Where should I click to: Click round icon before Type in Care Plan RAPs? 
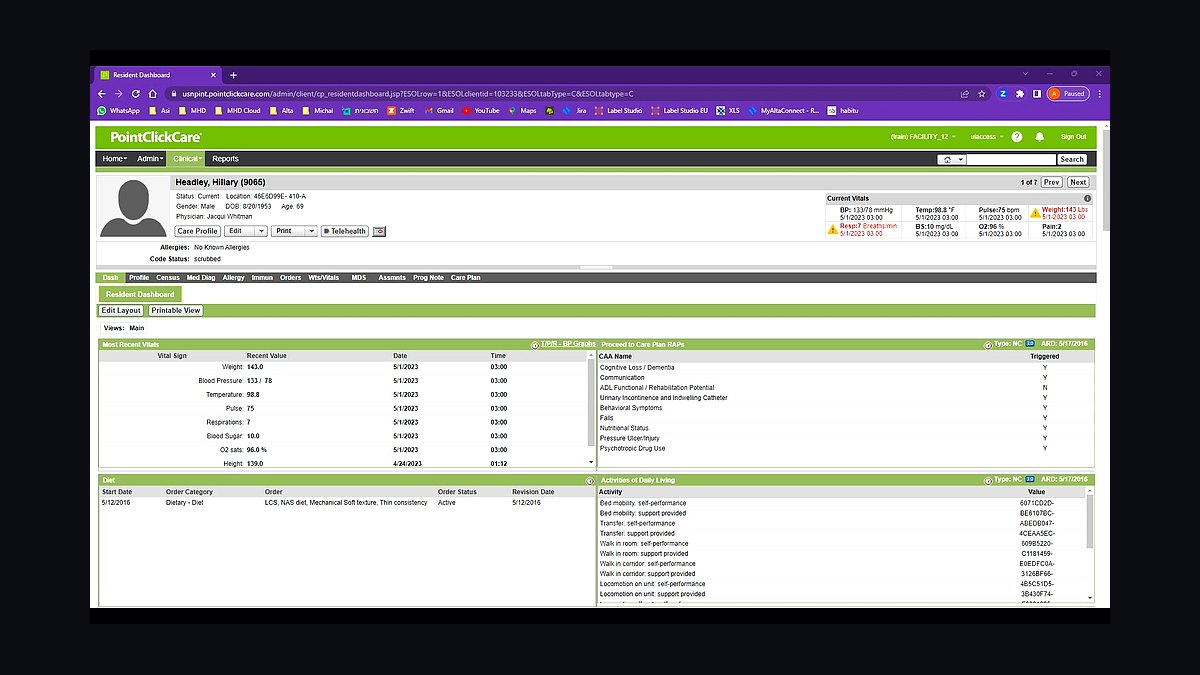coord(988,345)
